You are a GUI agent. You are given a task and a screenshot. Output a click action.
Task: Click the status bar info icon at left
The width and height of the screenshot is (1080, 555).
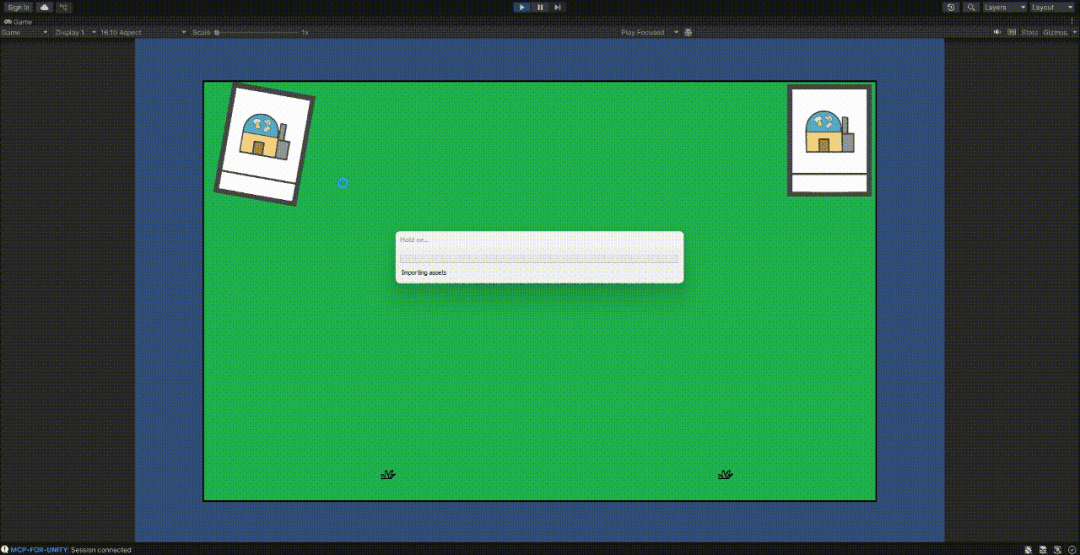pyautogui.click(x=5, y=549)
